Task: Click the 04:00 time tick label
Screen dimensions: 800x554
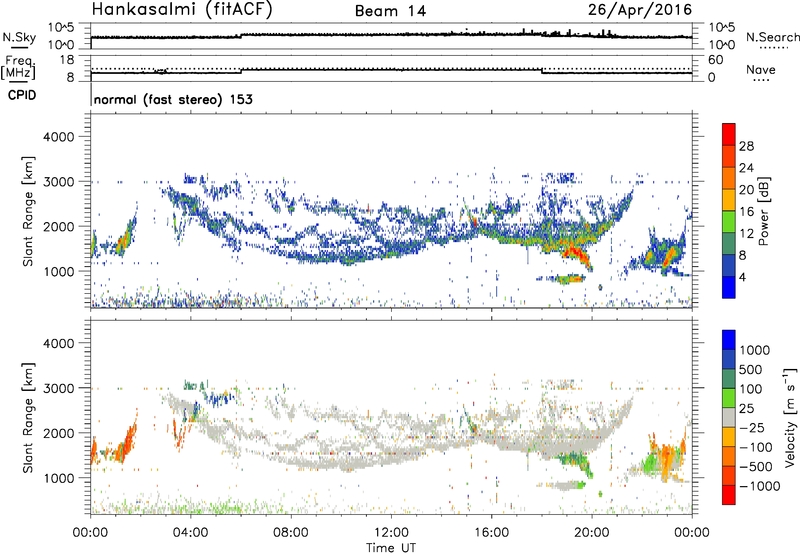Action: (x=191, y=533)
